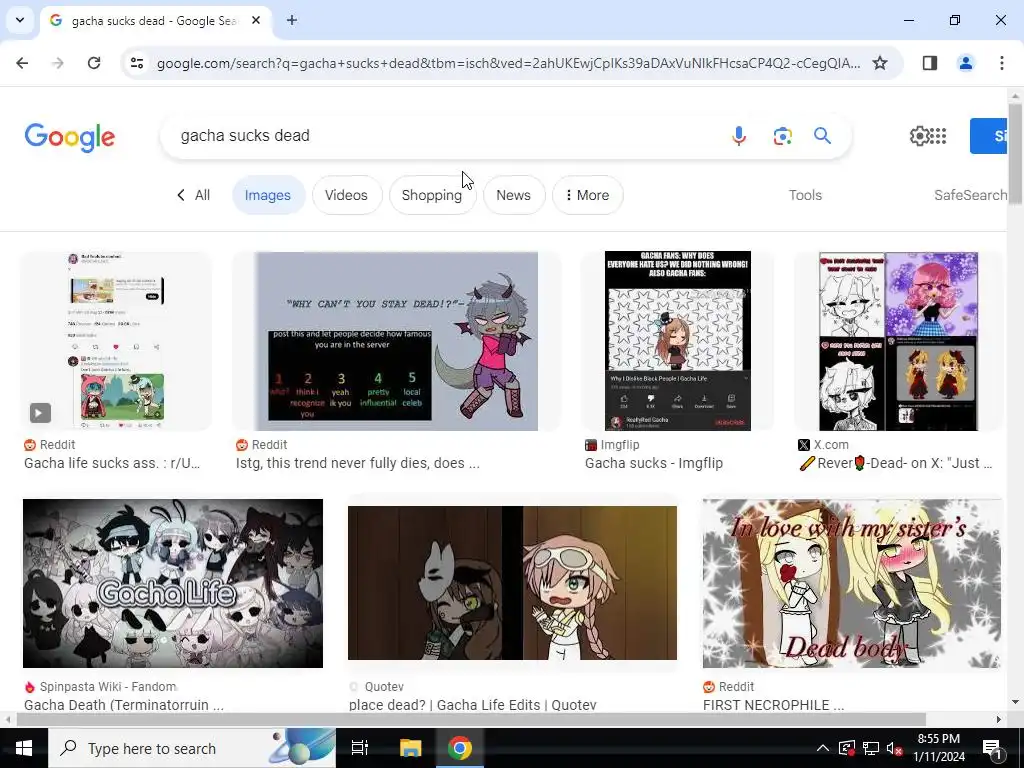Go forward with the forward arrow

58,63
